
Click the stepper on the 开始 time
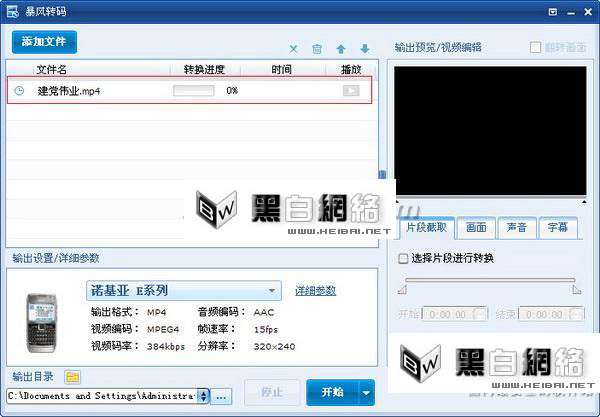click(x=481, y=314)
